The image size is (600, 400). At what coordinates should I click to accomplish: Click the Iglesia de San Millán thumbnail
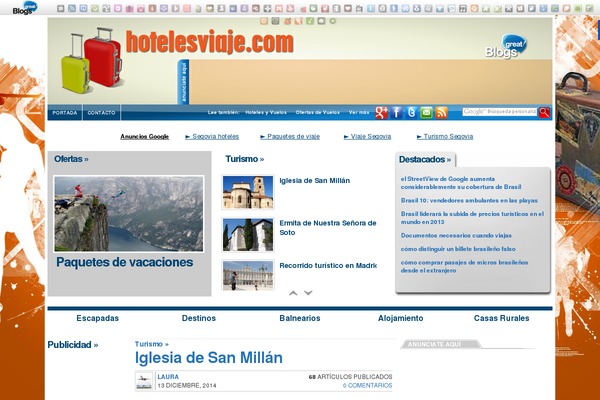click(248, 192)
